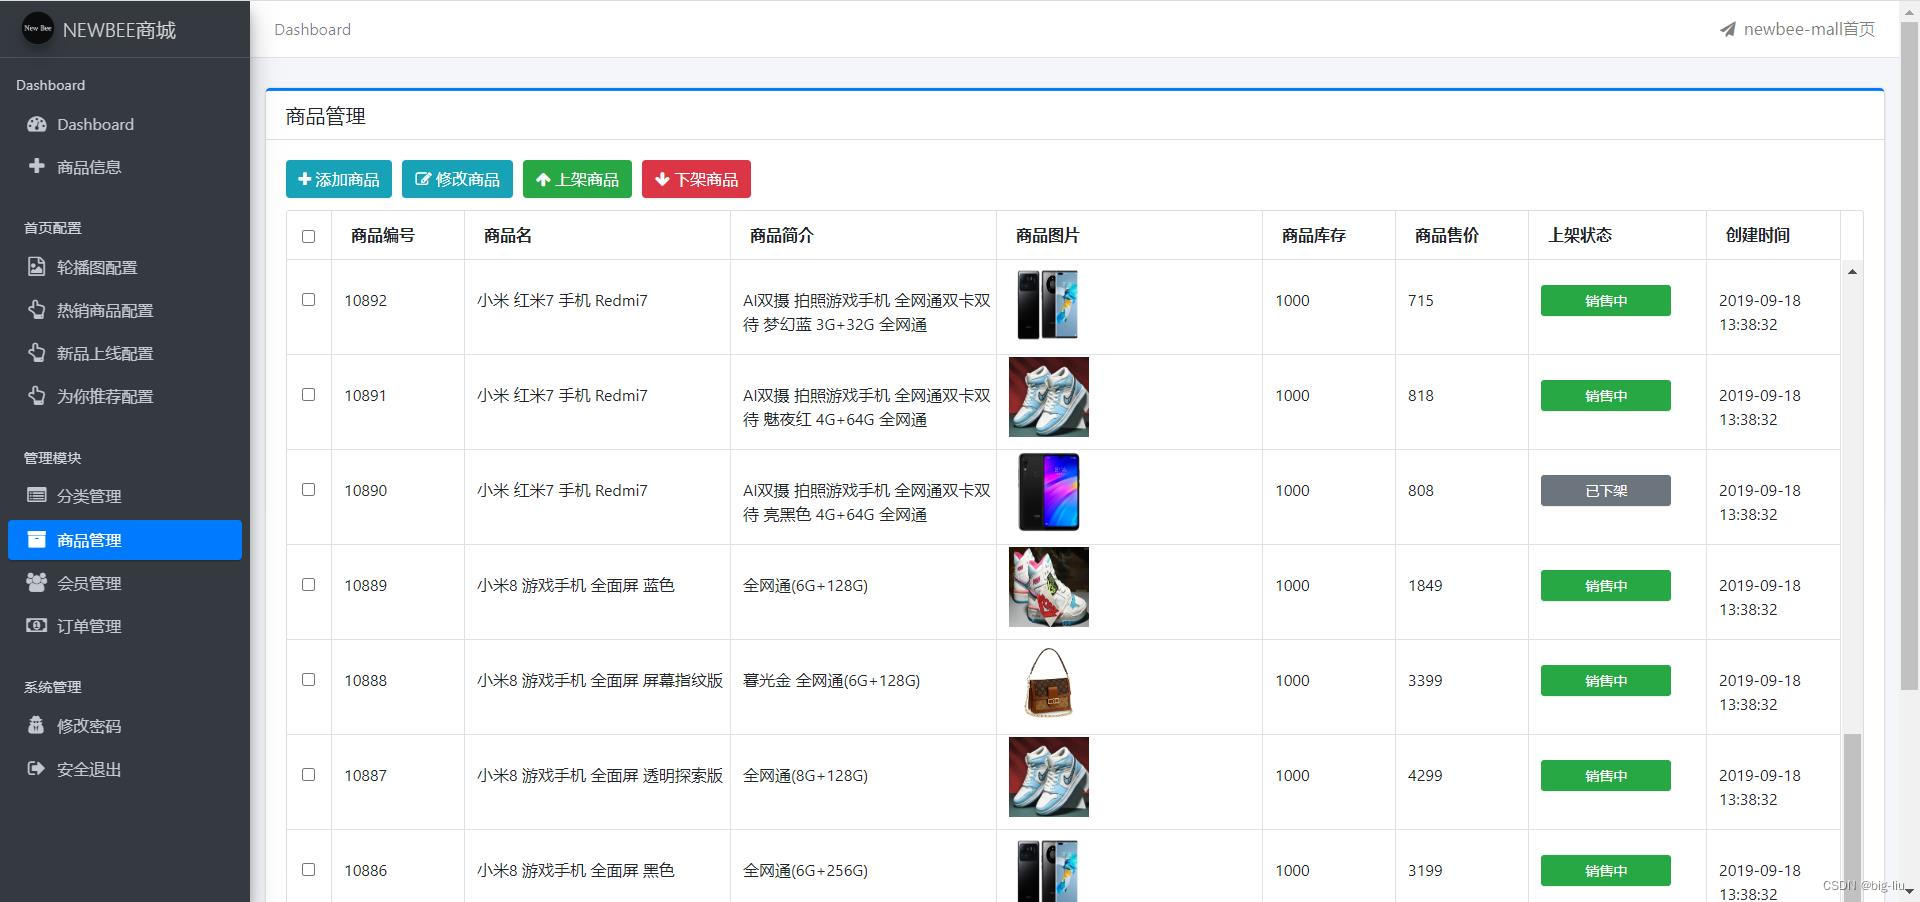Click the sneaker thumbnail for product 10887

(x=1049, y=777)
